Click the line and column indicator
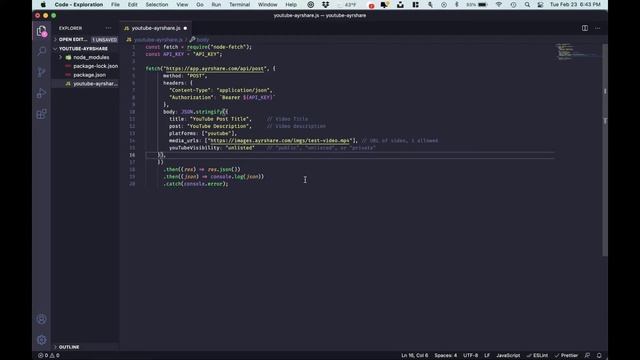640x360 pixels. tap(415, 355)
